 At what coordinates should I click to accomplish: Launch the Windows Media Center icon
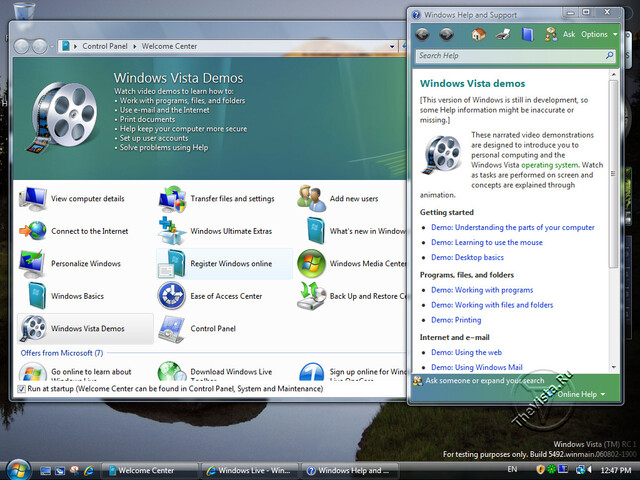click(x=311, y=263)
